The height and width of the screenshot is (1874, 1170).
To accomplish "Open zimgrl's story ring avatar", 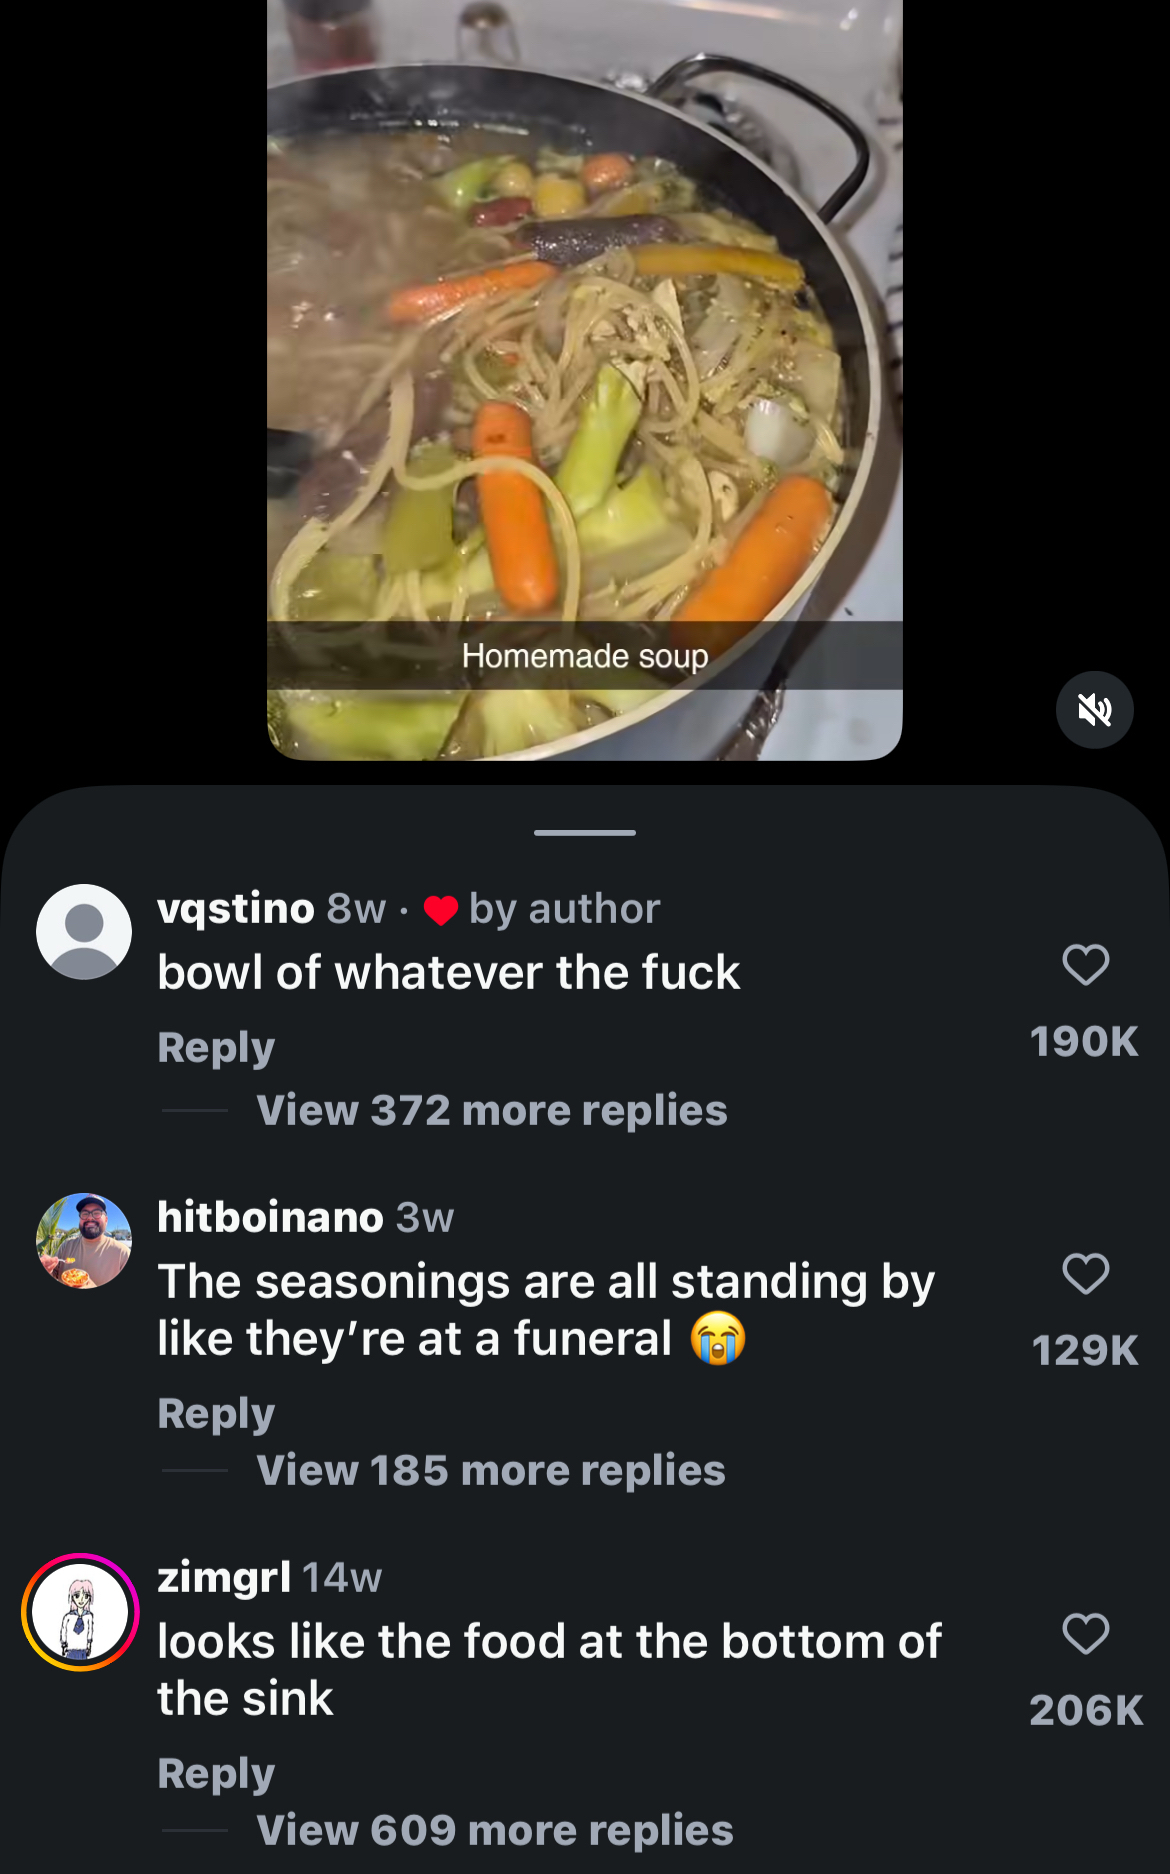I will [81, 1611].
